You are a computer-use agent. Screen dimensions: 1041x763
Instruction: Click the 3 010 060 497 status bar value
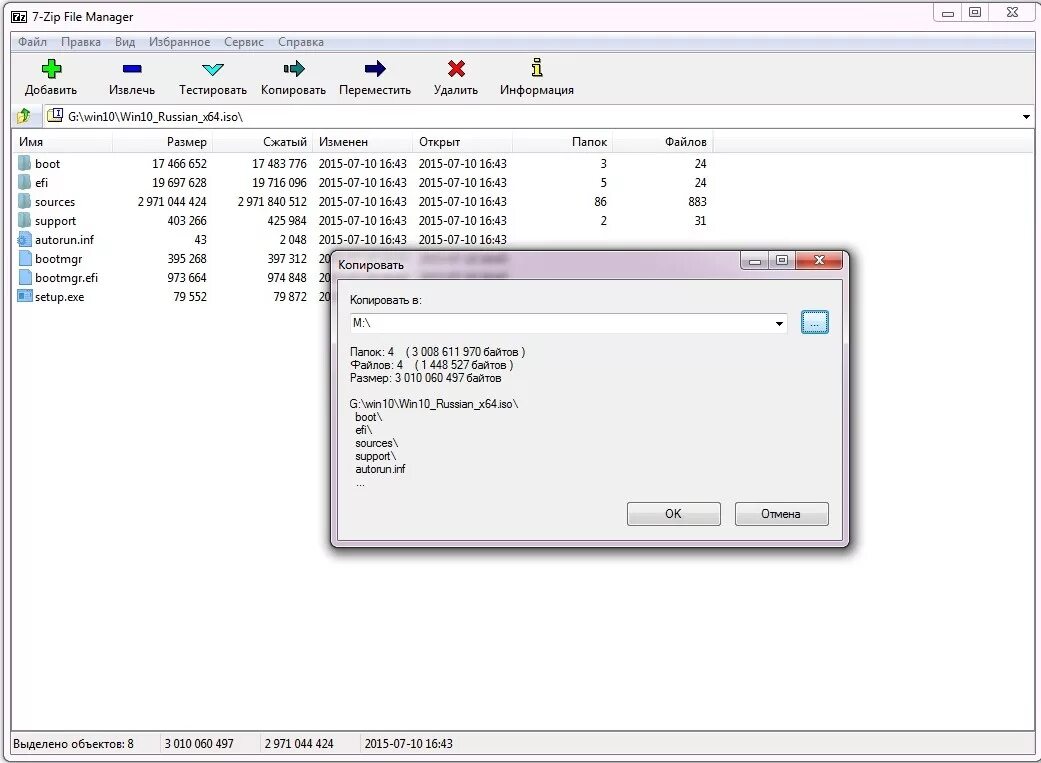(x=199, y=744)
